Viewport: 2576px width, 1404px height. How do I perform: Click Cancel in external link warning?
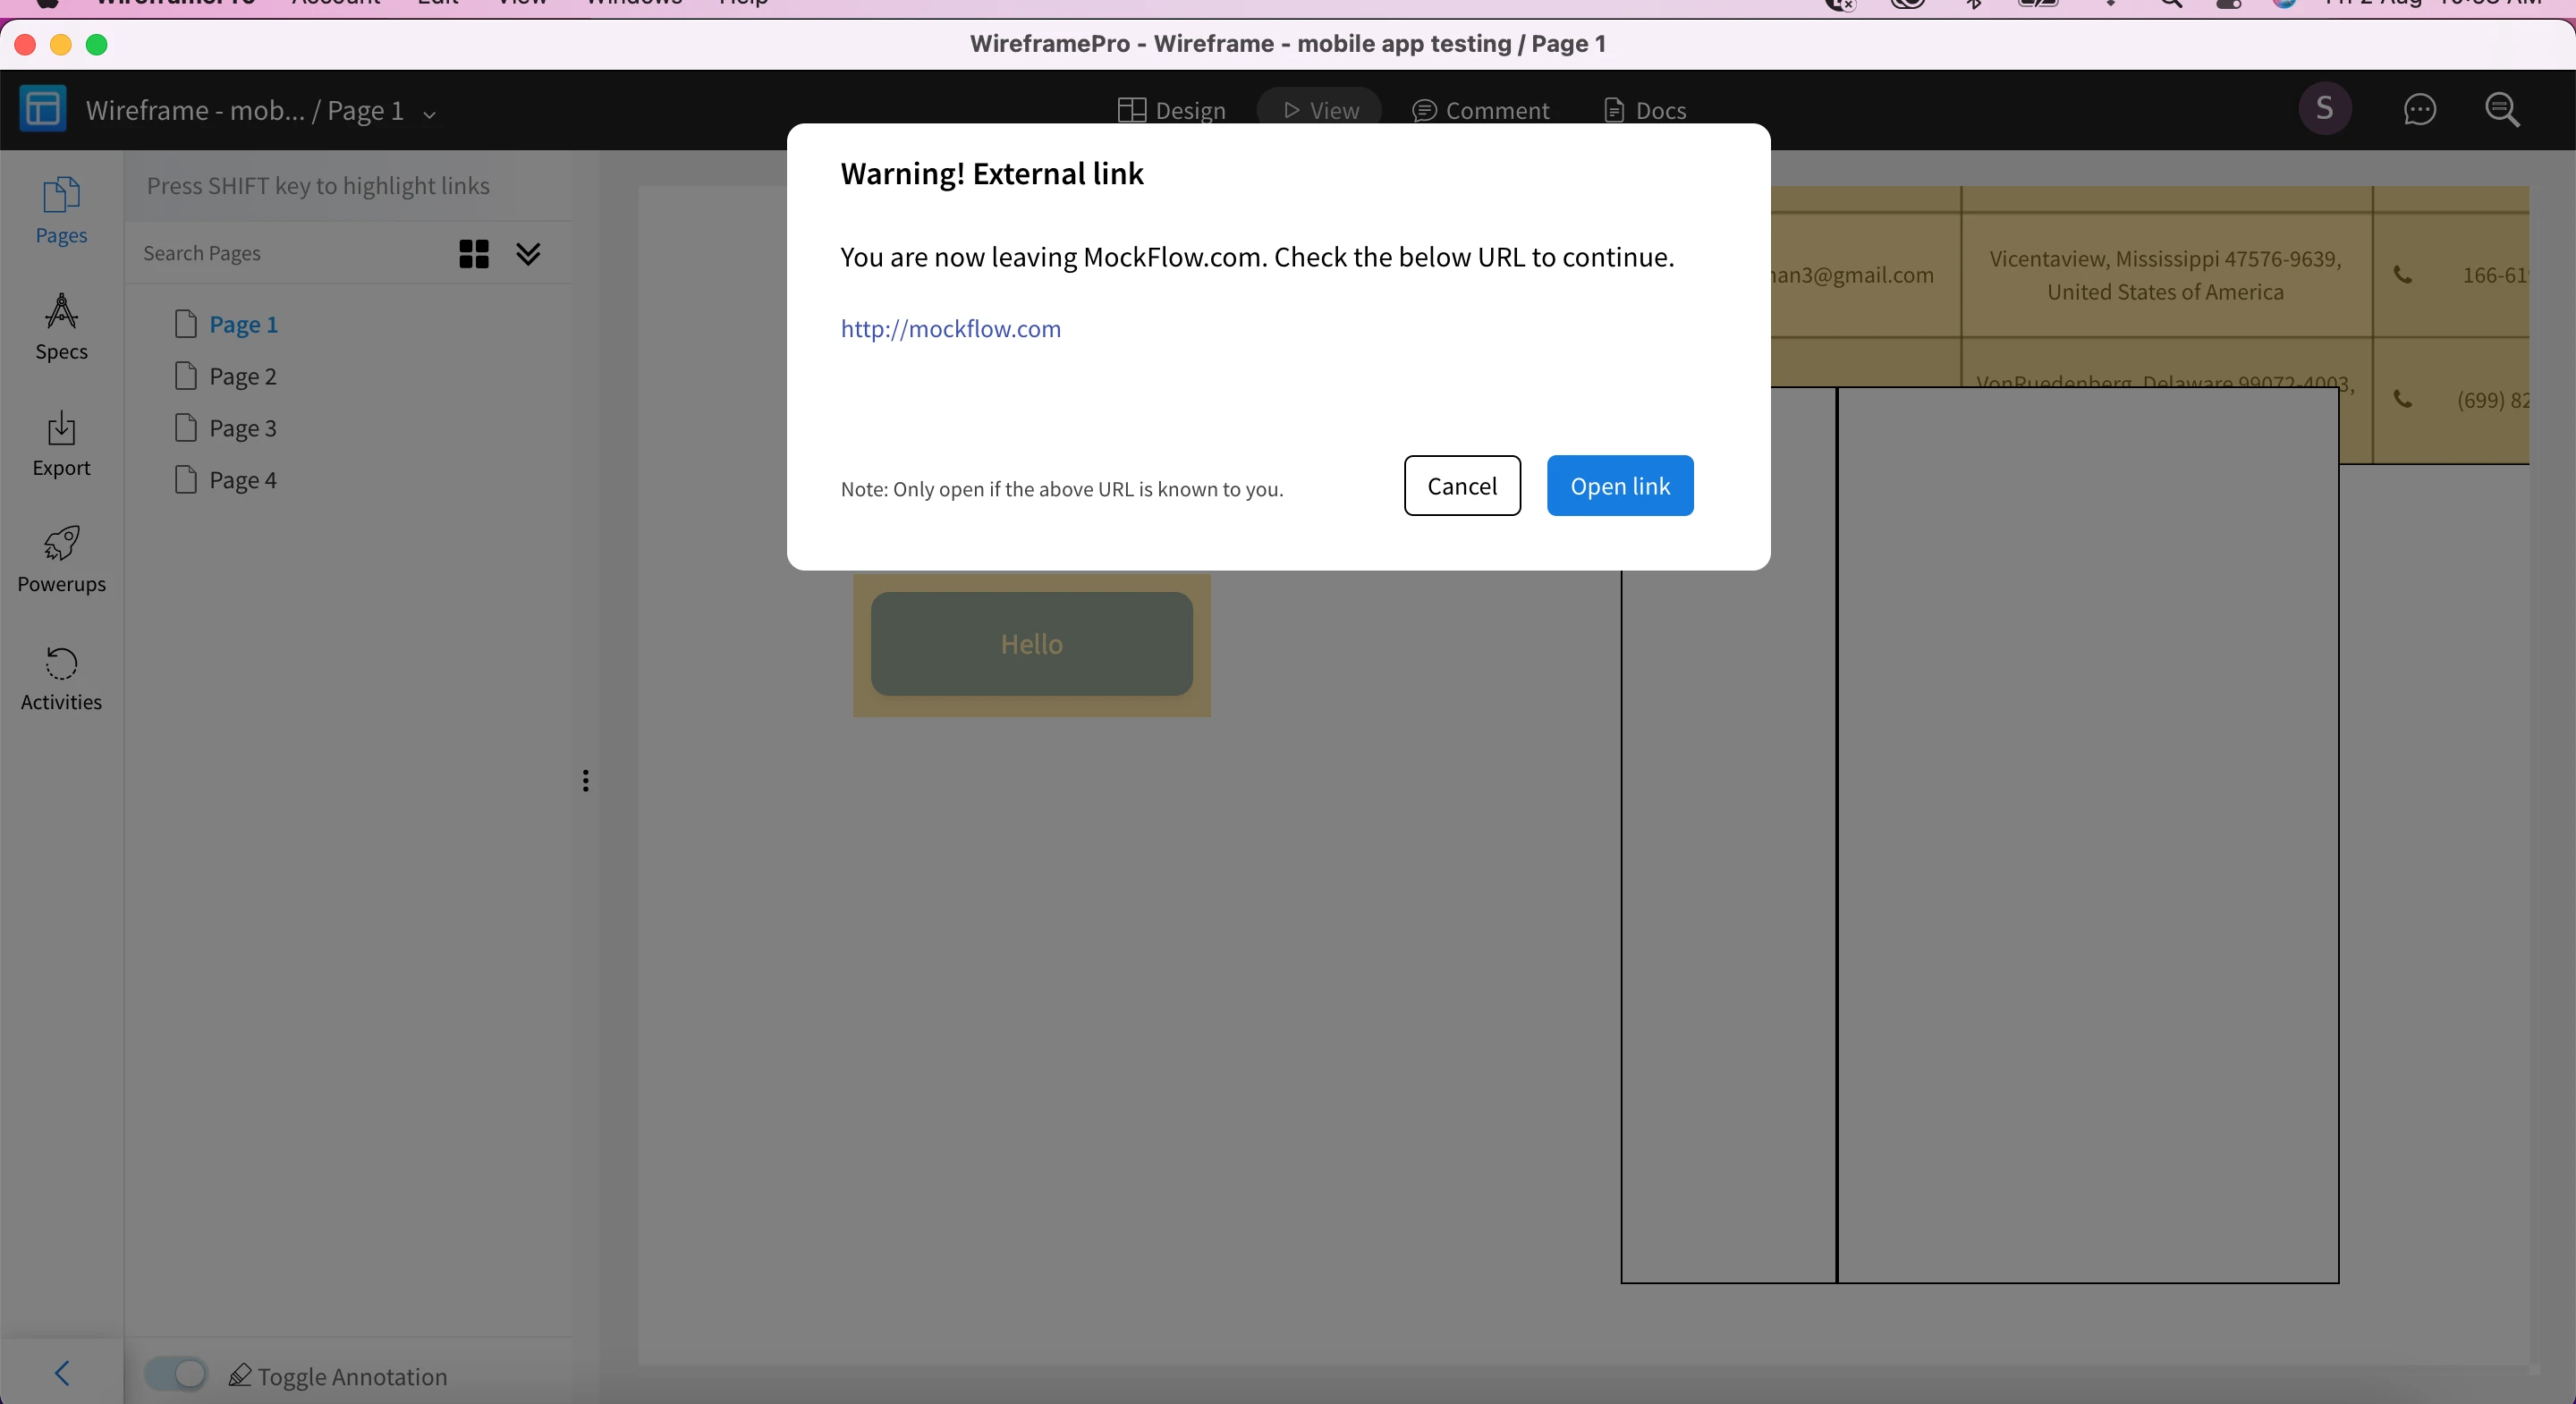[1461, 486]
